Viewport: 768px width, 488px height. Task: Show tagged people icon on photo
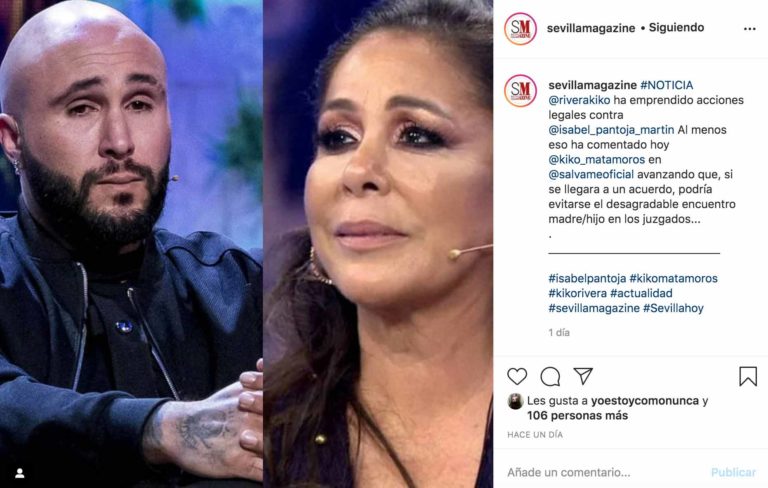[20, 473]
